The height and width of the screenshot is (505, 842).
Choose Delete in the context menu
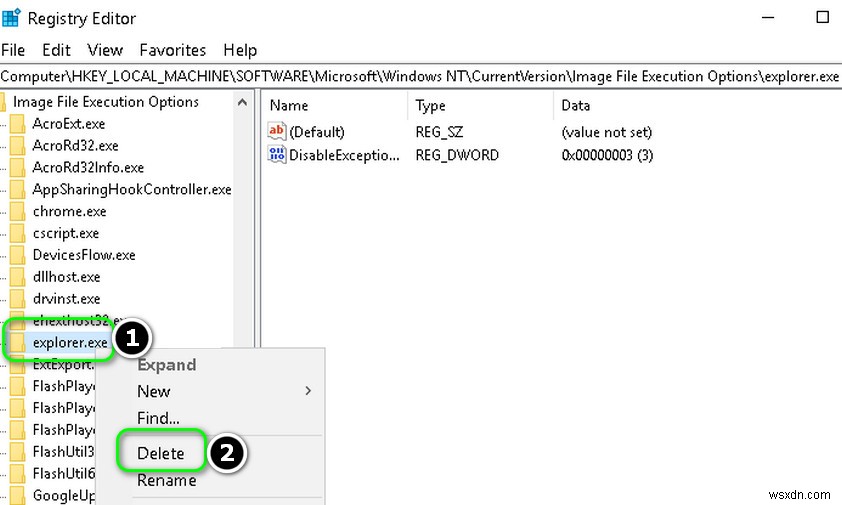[x=161, y=453]
